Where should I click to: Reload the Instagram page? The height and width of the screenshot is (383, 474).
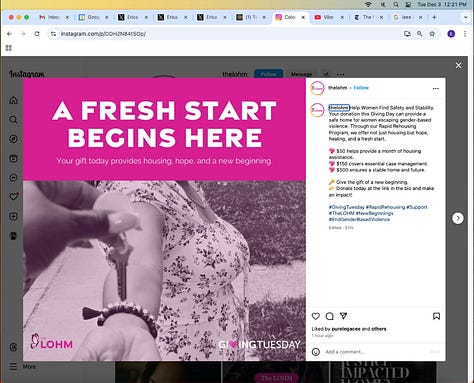37,34
